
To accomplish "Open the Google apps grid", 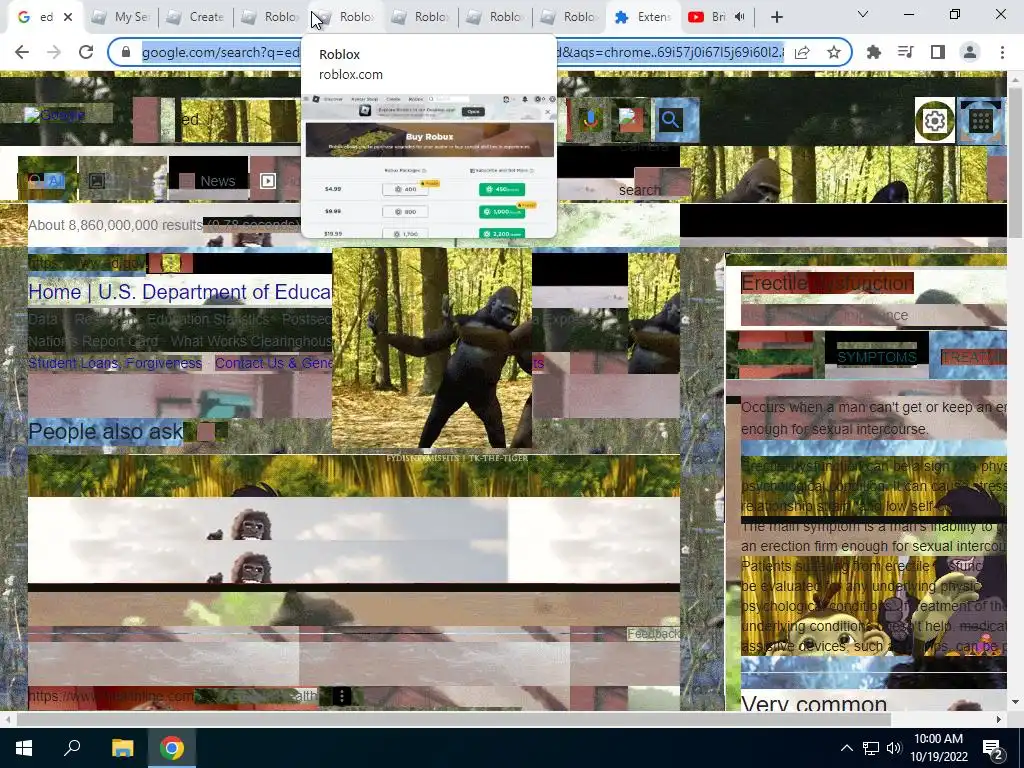I will tap(980, 121).
